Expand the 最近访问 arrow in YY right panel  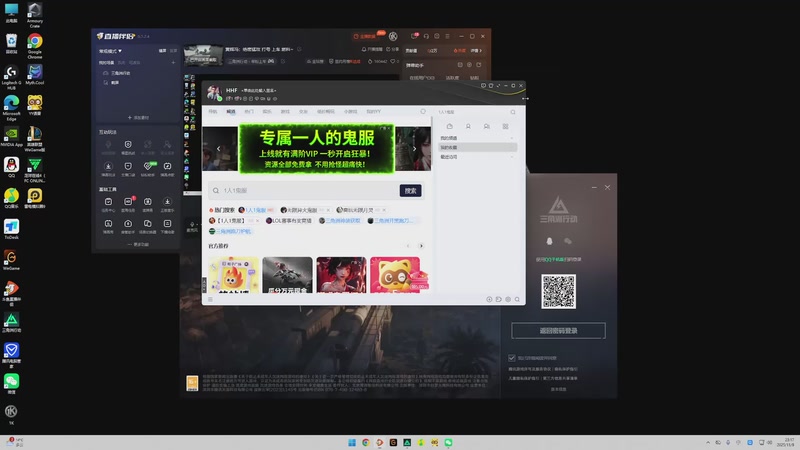pos(512,157)
